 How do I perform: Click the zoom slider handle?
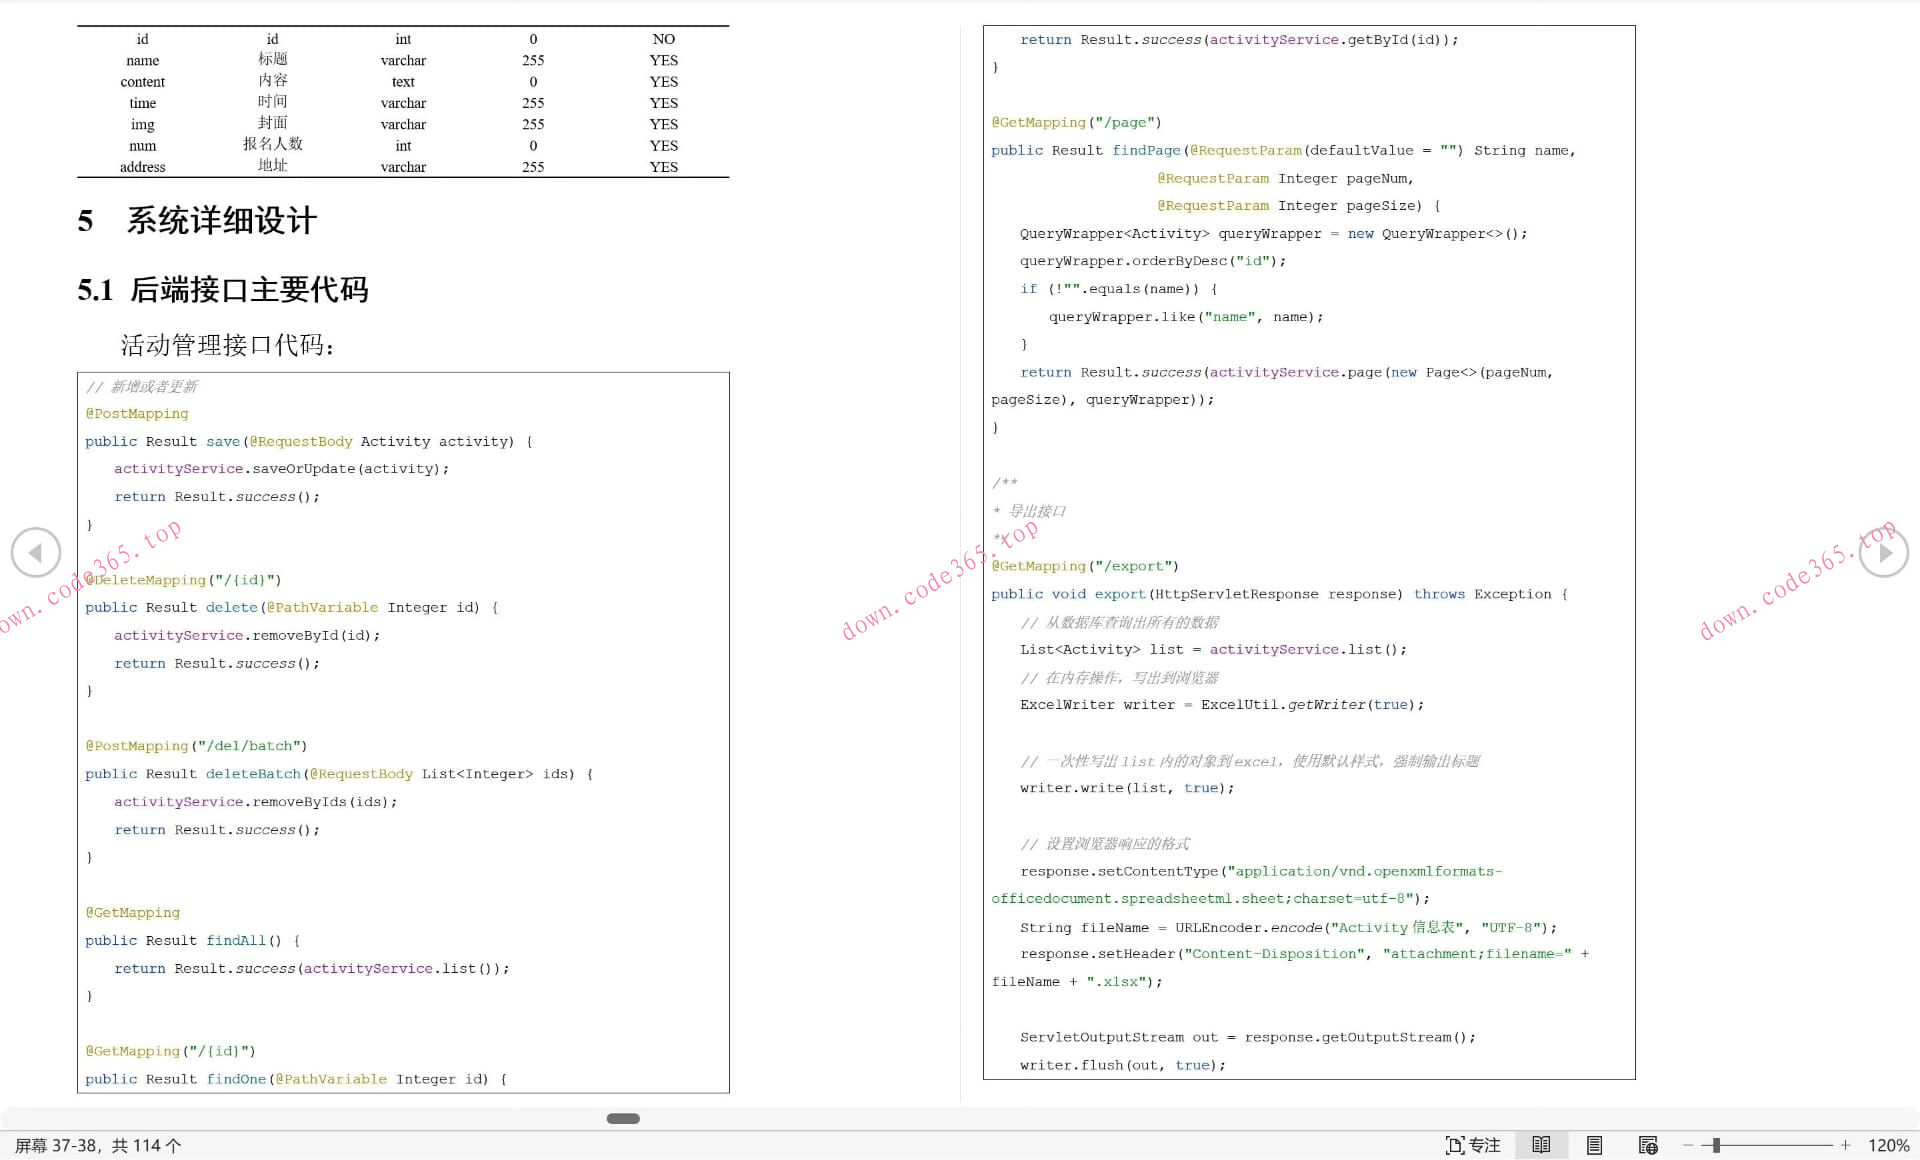(1716, 1145)
